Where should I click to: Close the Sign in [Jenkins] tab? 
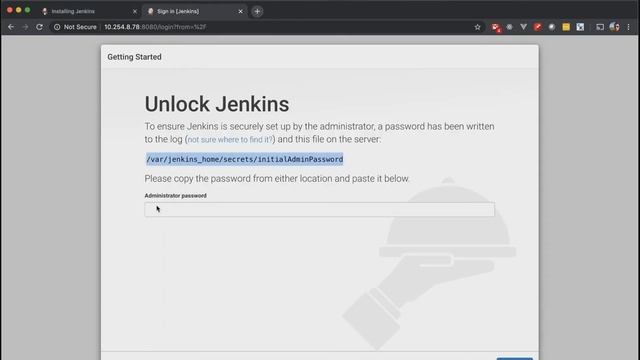click(240, 11)
